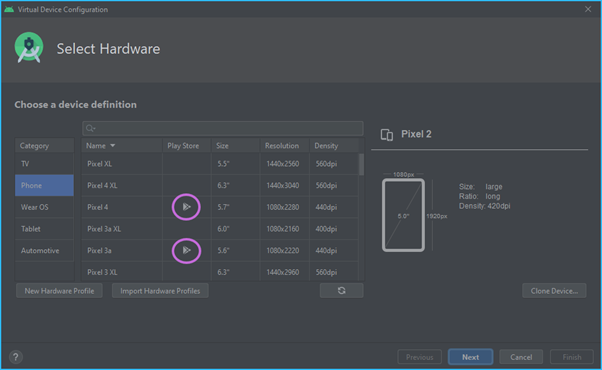Image resolution: width=602 pixels, height=370 pixels.
Task: Click the device icon beside Pixel 2
Action: point(387,135)
